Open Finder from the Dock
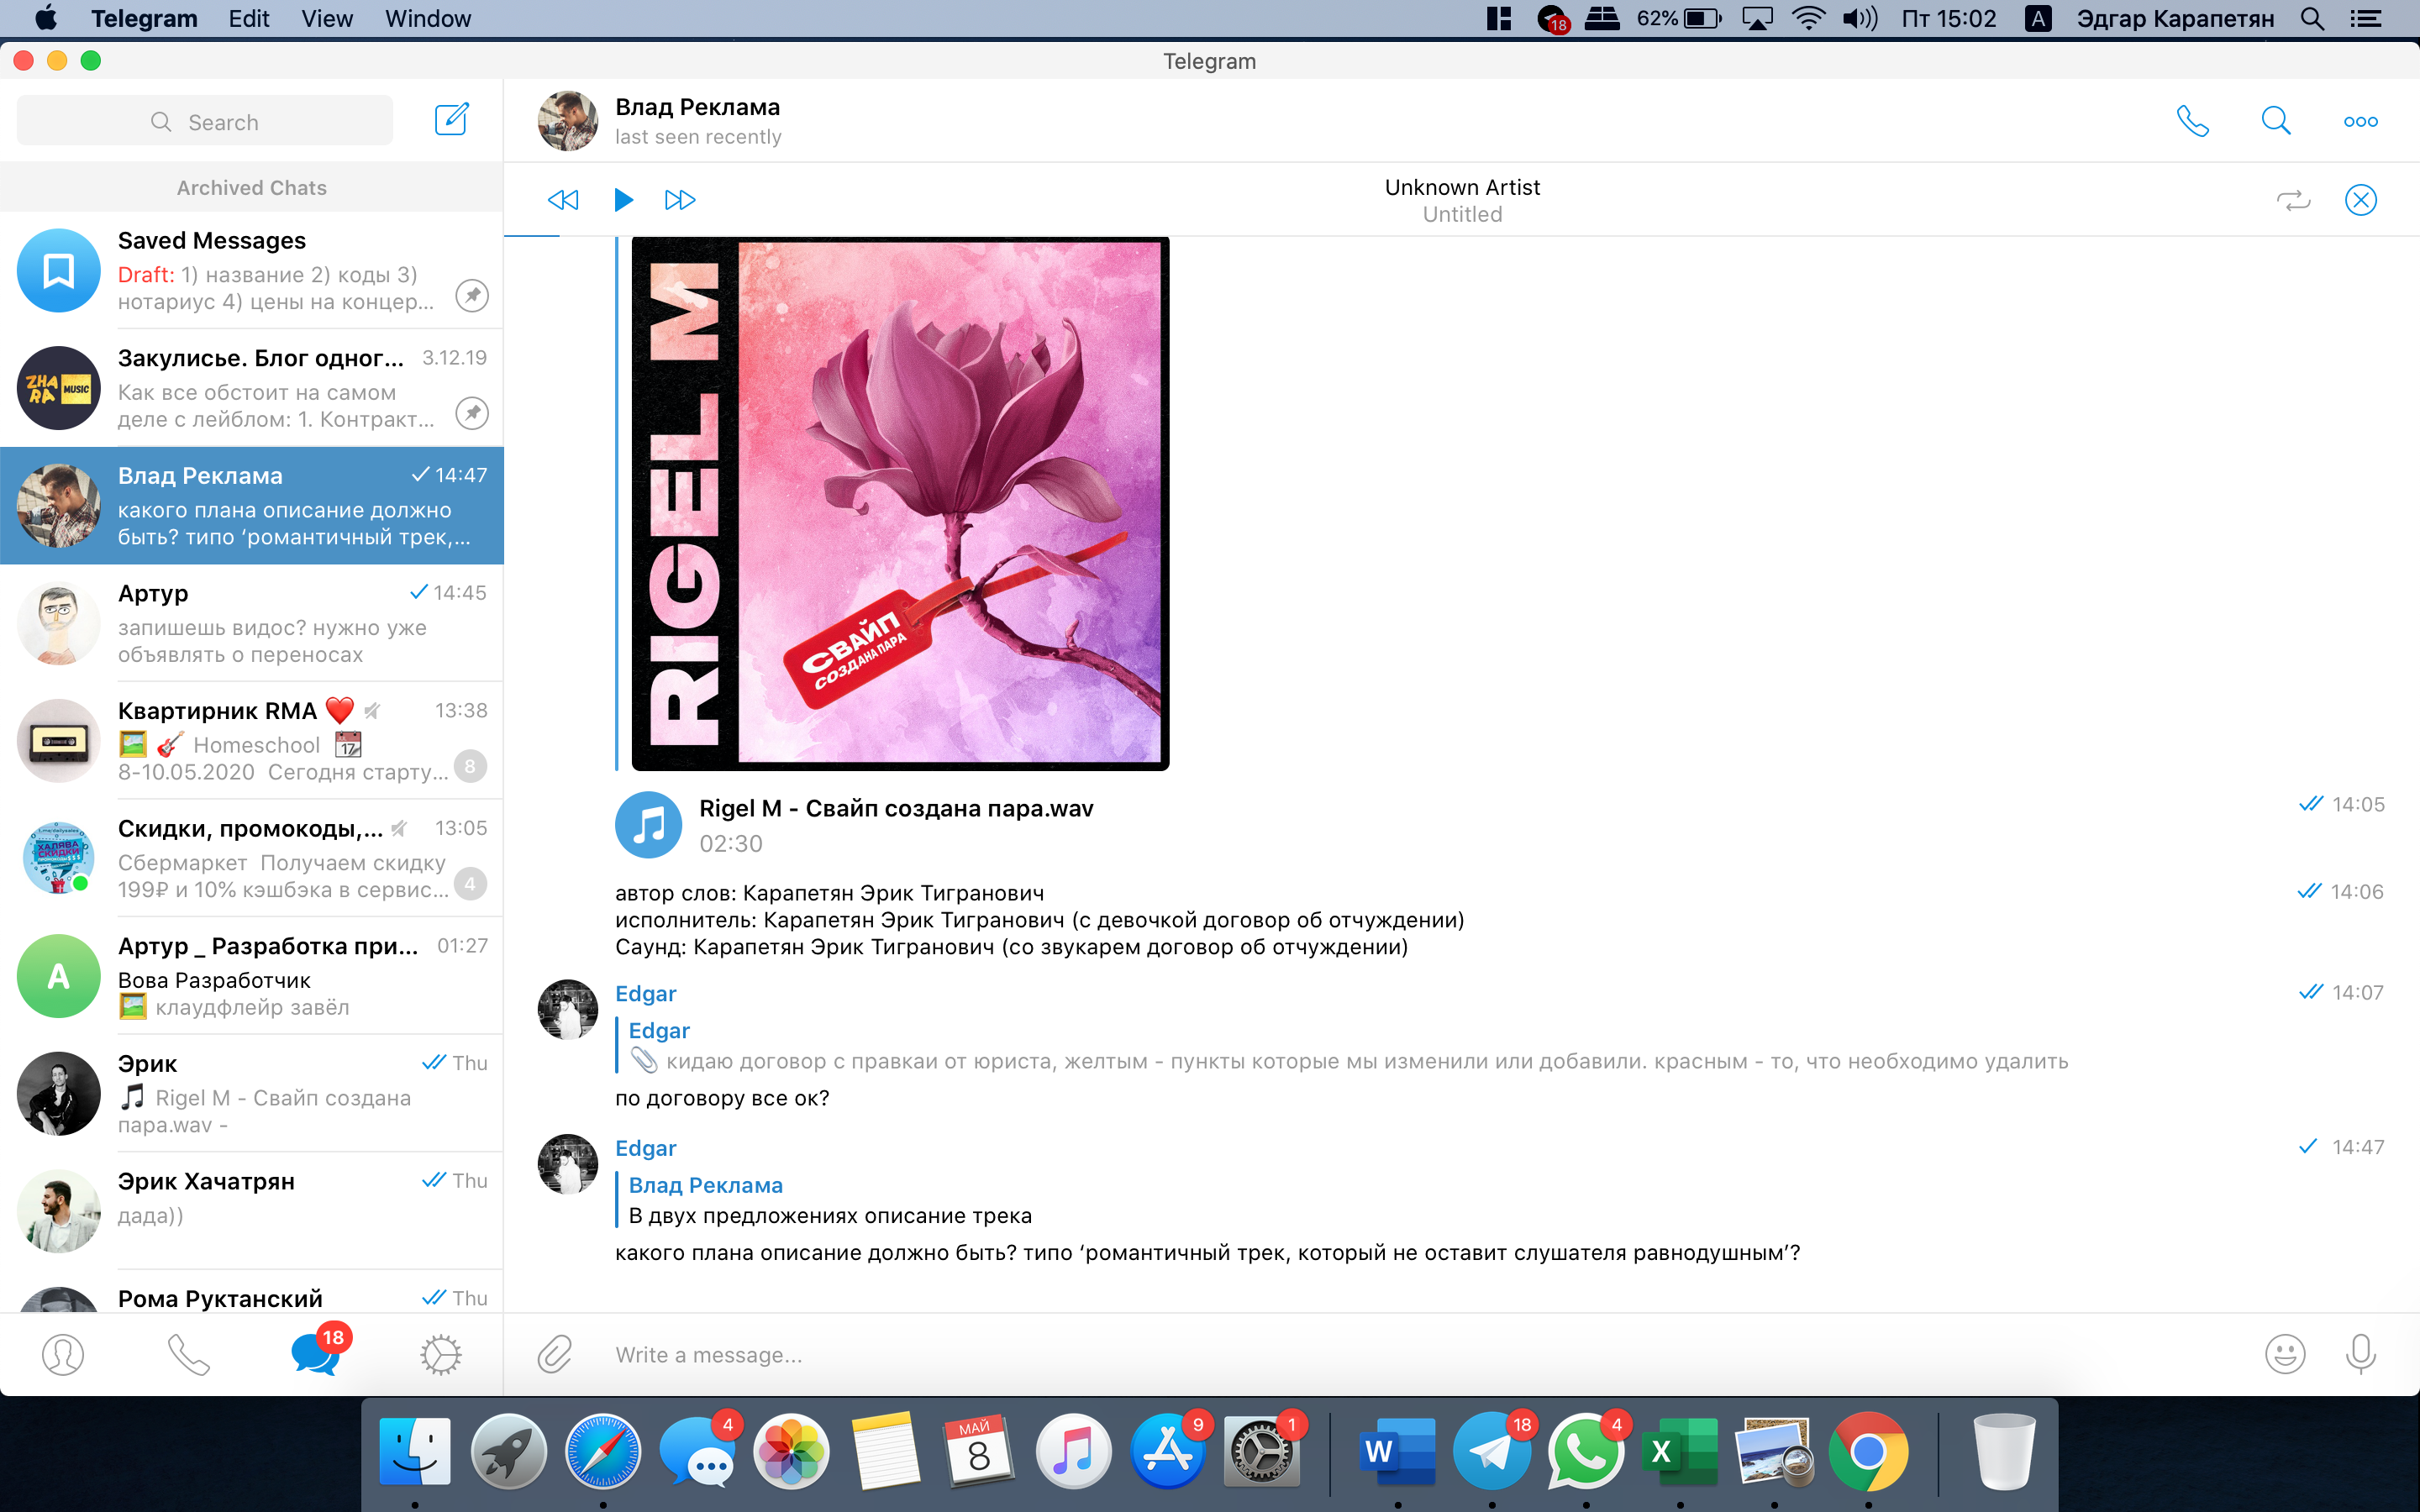This screenshot has height=1512, width=2420. click(415, 1451)
